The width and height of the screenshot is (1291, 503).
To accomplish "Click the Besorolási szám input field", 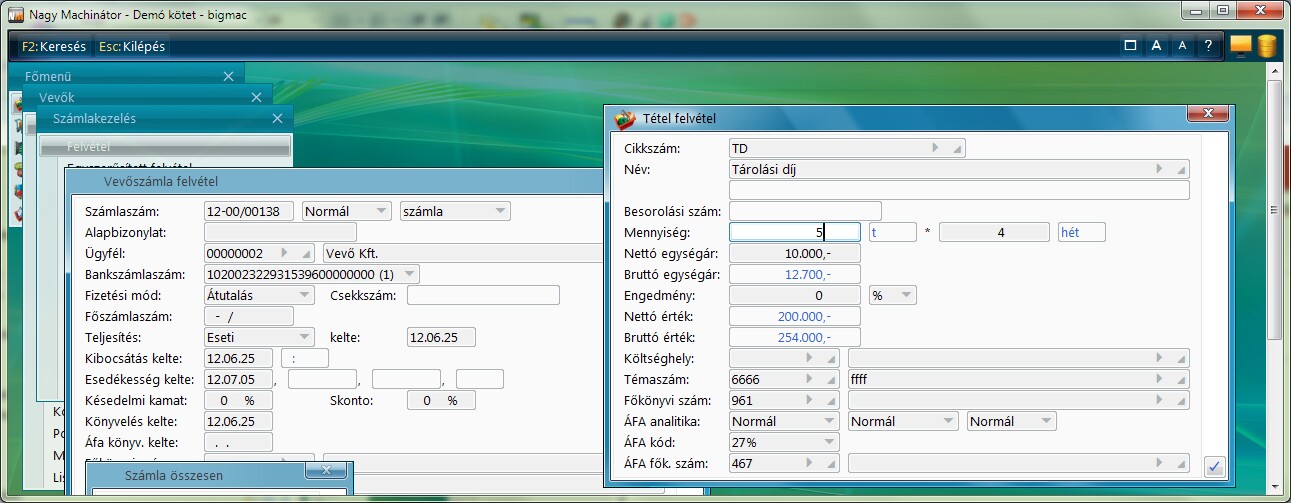I will (x=805, y=211).
